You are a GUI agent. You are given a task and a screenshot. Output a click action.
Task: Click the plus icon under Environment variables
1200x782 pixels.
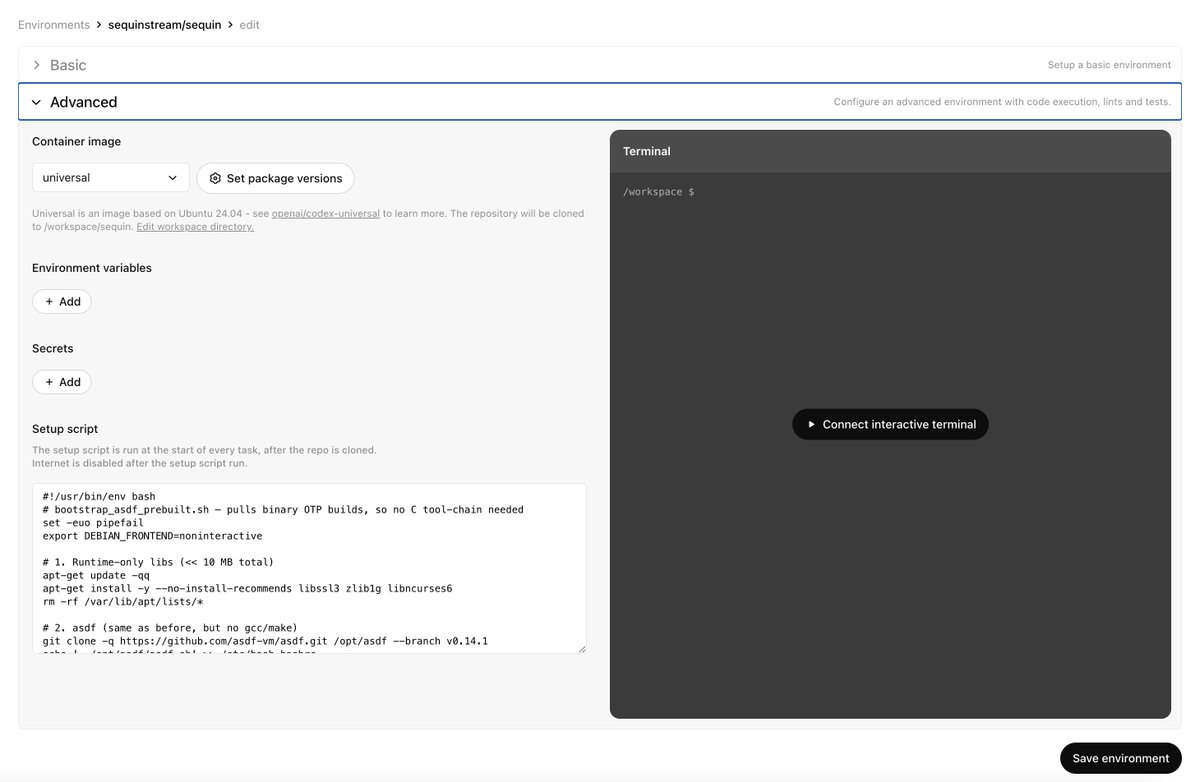(50, 301)
